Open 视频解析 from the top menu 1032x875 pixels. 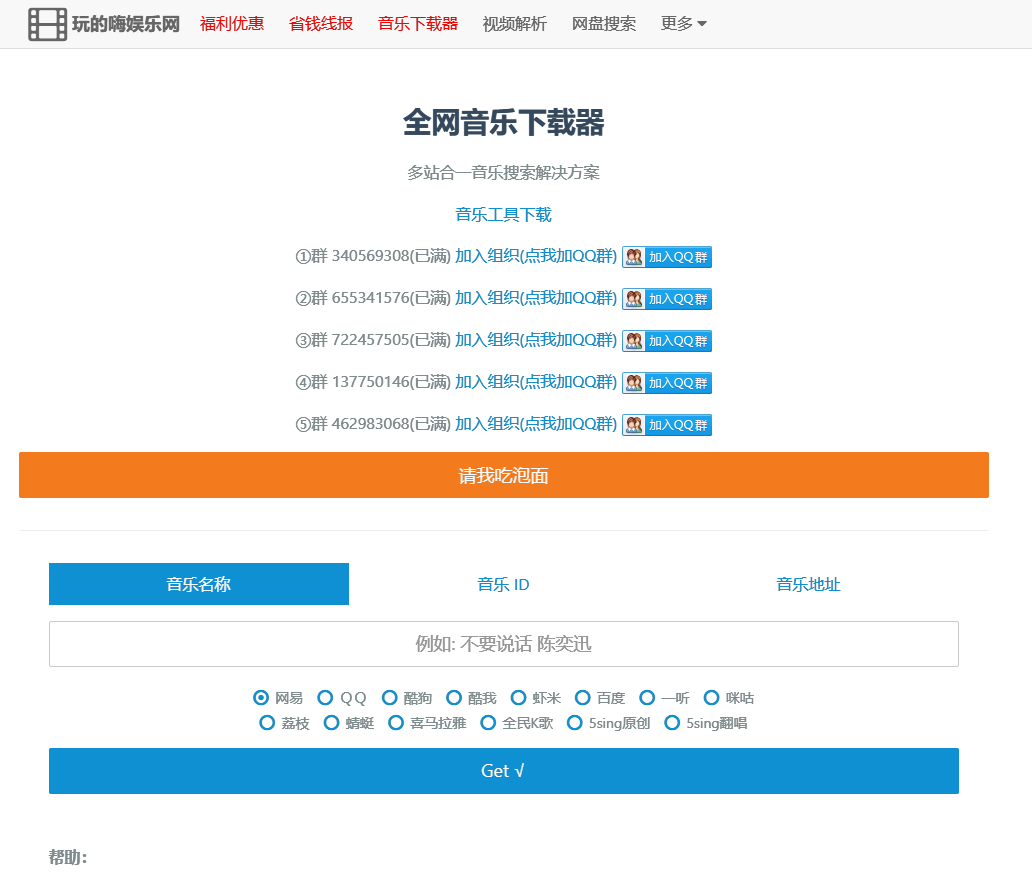[514, 24]
